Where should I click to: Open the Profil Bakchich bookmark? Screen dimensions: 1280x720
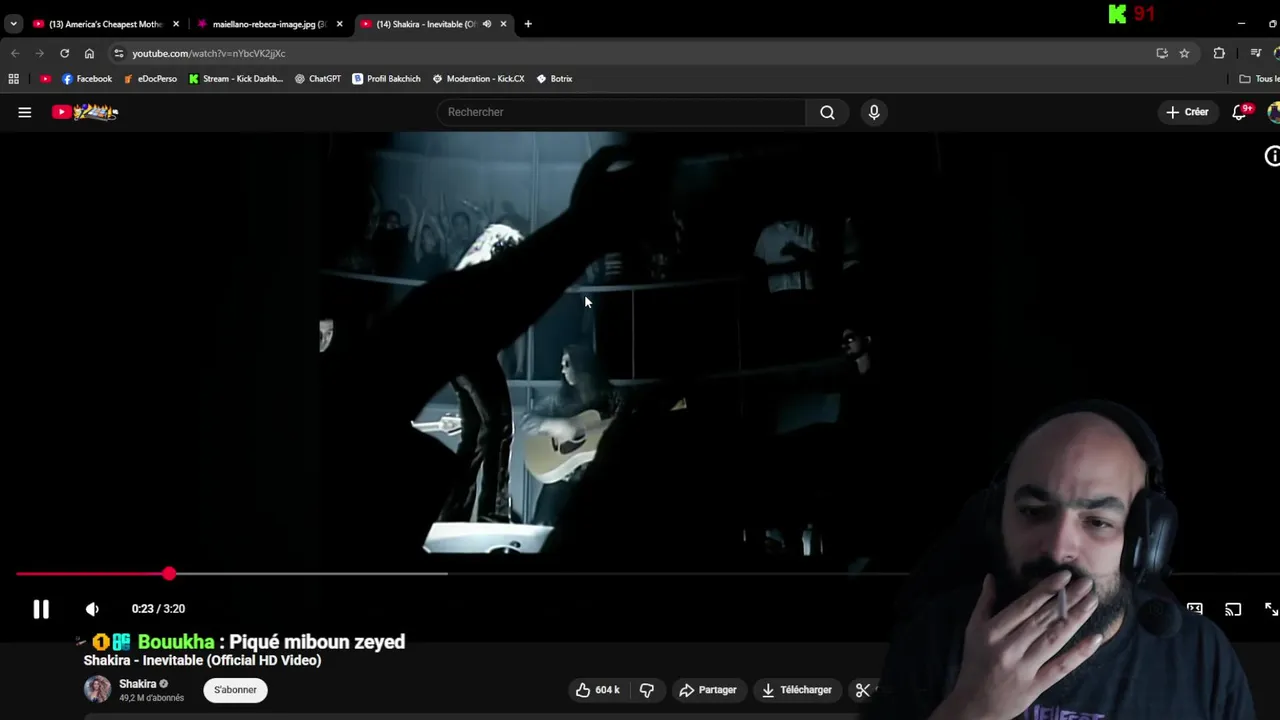point(386,79)
